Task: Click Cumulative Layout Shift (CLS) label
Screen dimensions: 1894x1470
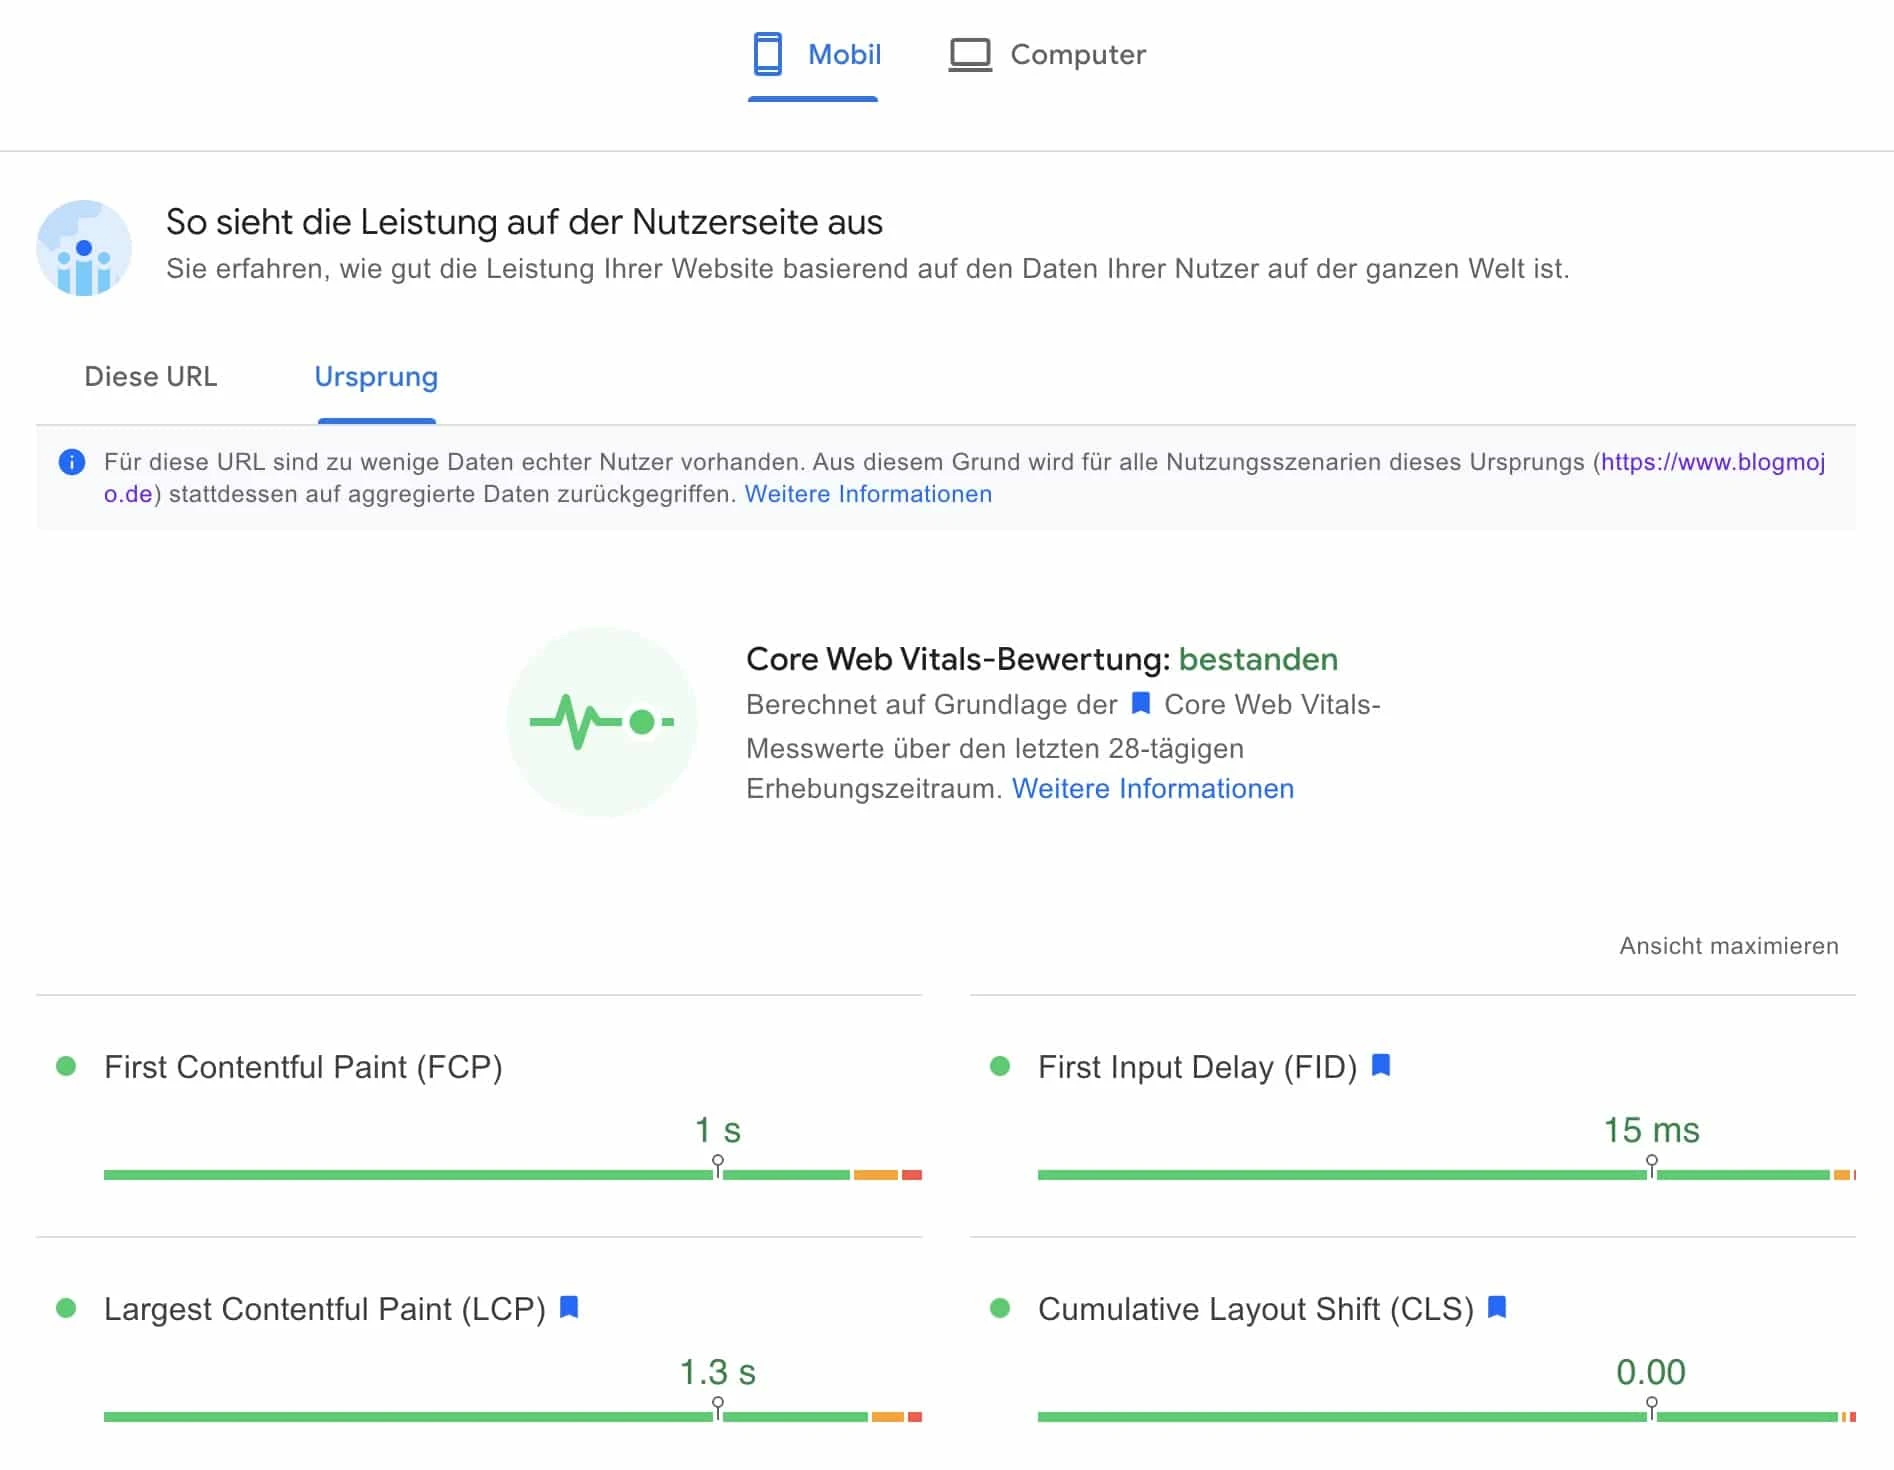Action: (x=1256, y=1309)
